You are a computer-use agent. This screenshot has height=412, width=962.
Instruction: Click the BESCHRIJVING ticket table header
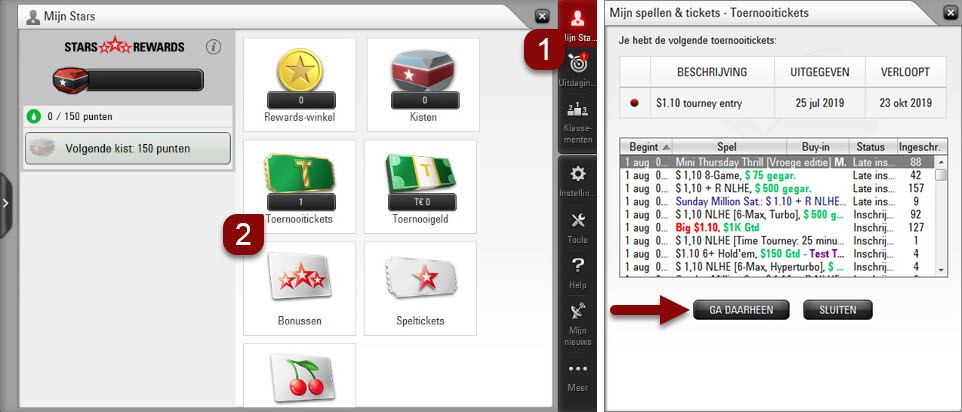click(712, 72)
